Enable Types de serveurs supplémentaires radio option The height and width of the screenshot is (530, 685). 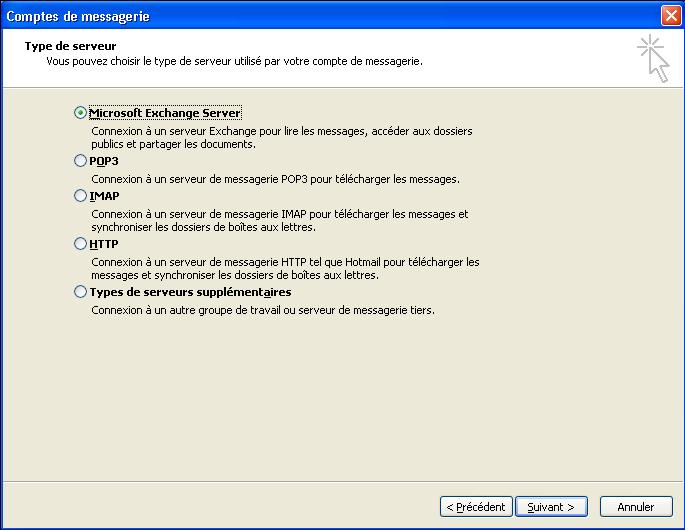(80, 291)
